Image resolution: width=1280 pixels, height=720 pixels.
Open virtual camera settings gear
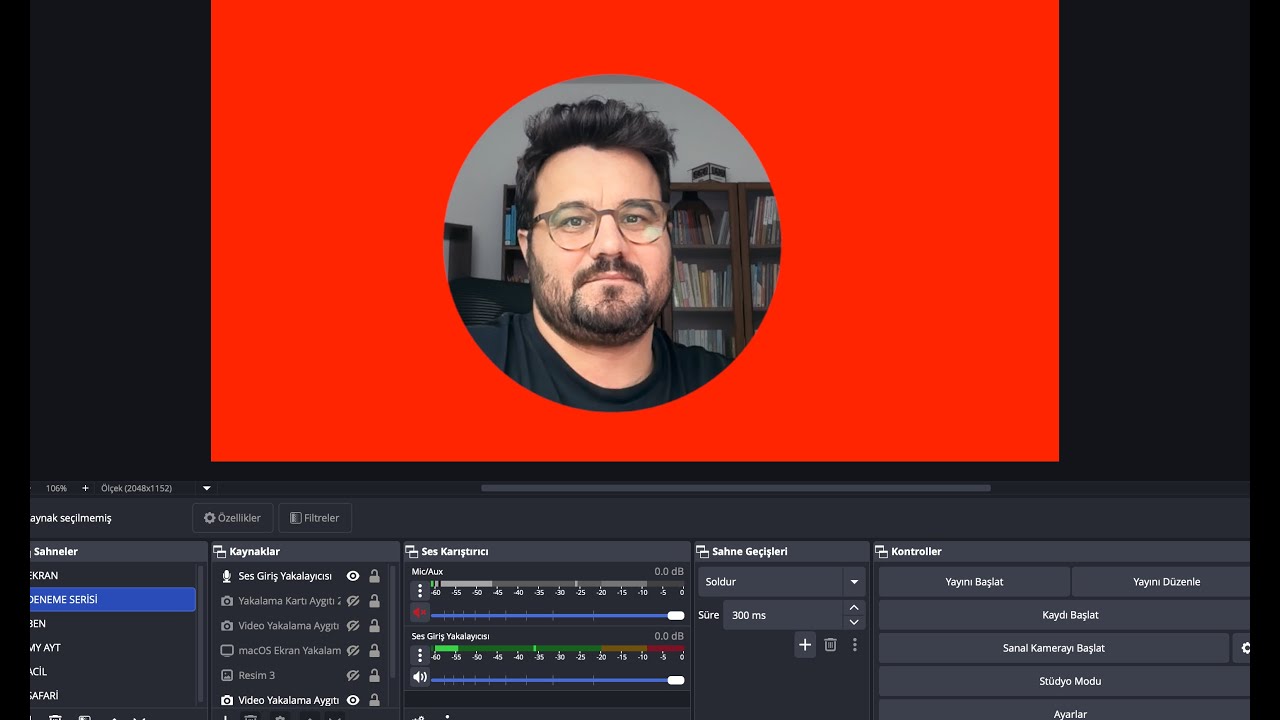1244,648
